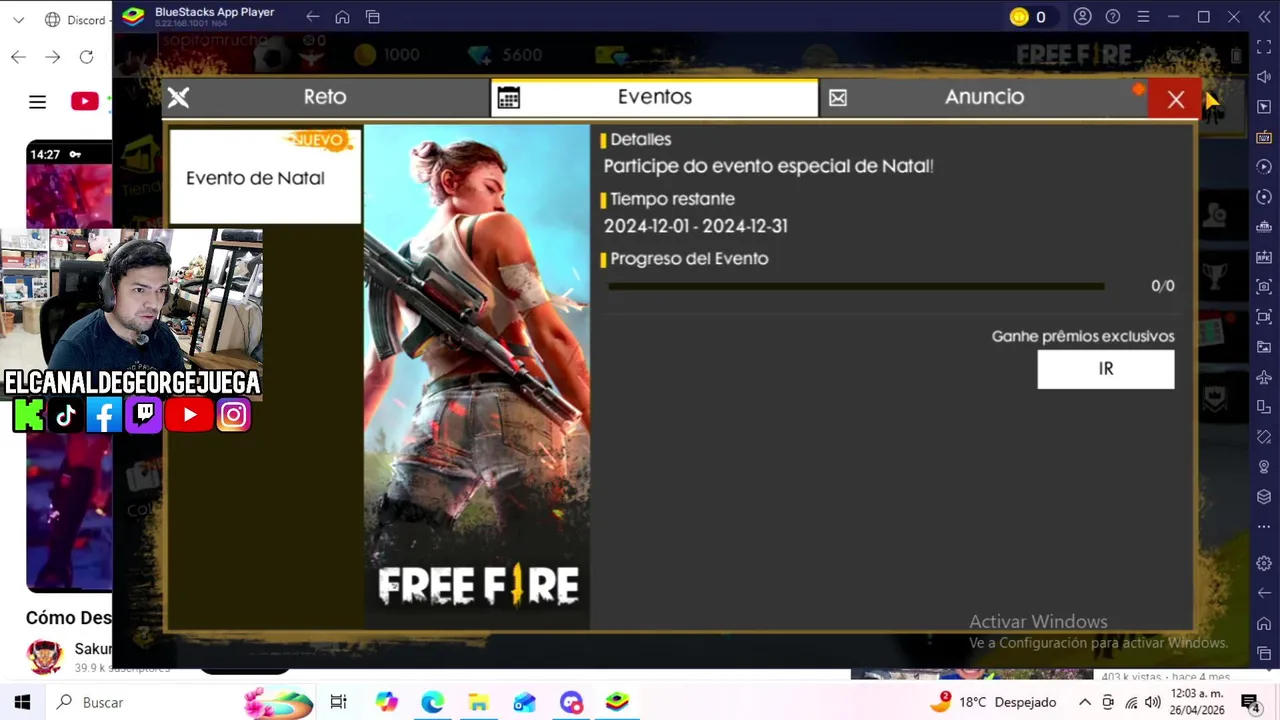Rotate the screen via BlueStacks sidebar icon
1280x720 pixels.
click(1264, 407)
